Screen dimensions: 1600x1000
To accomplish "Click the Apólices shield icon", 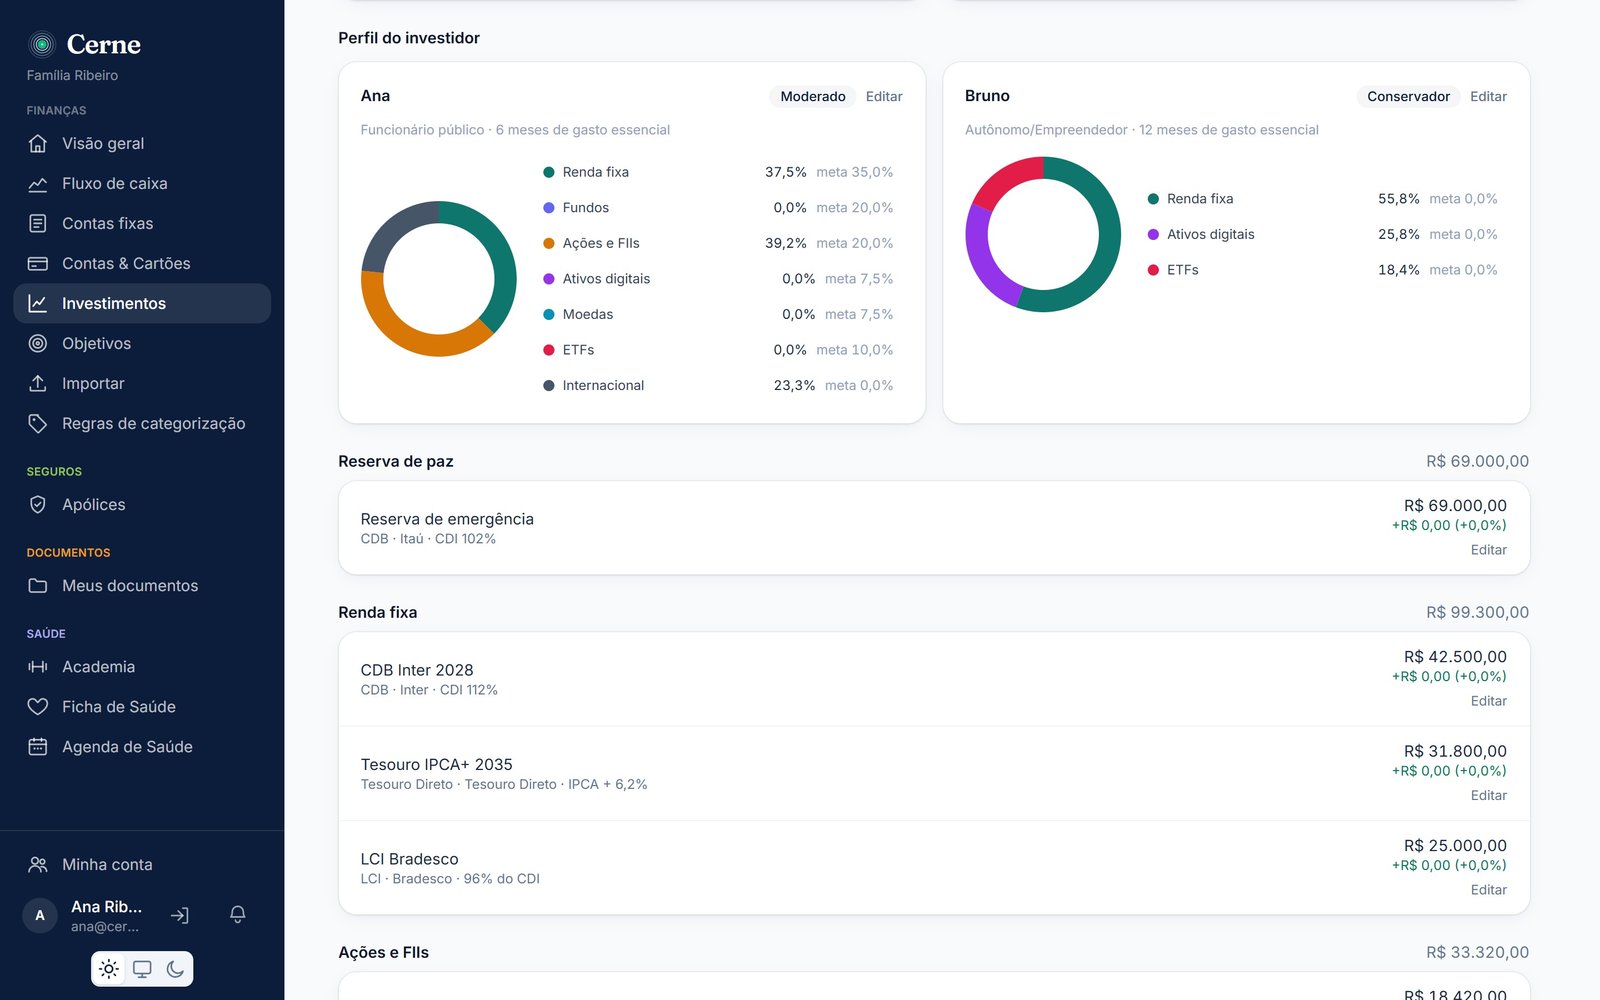I will pyautogui.click(x=38, y=504).
